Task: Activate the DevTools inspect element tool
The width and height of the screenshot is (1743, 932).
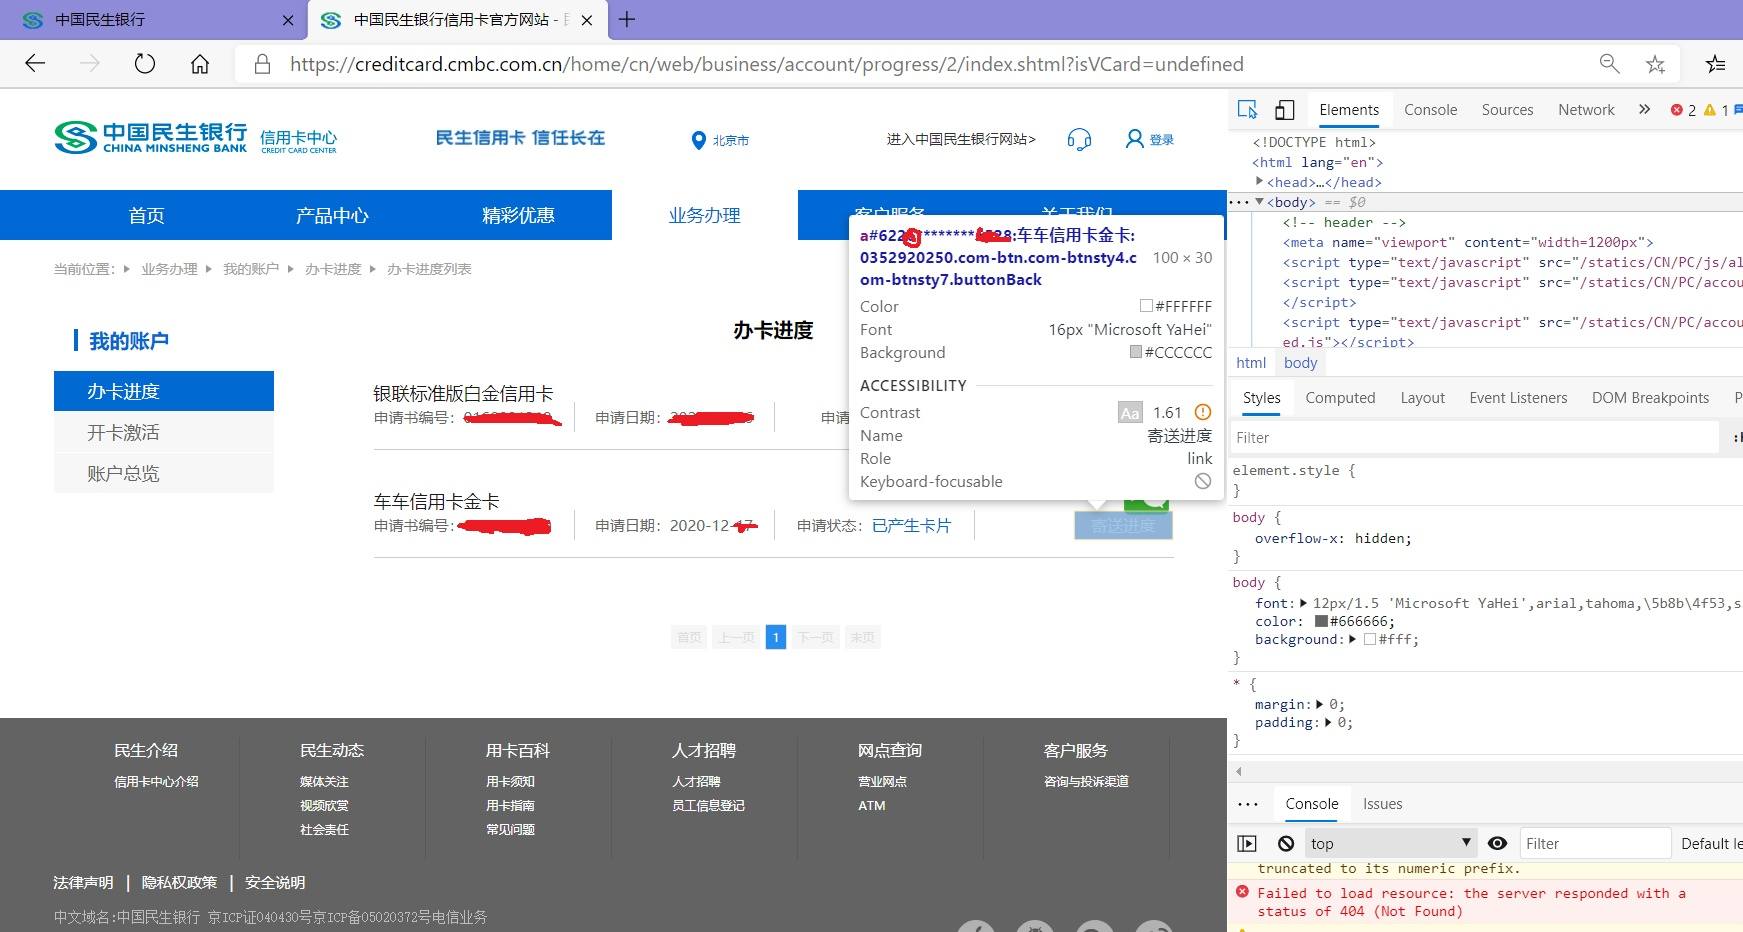Action: (1247, 110)
